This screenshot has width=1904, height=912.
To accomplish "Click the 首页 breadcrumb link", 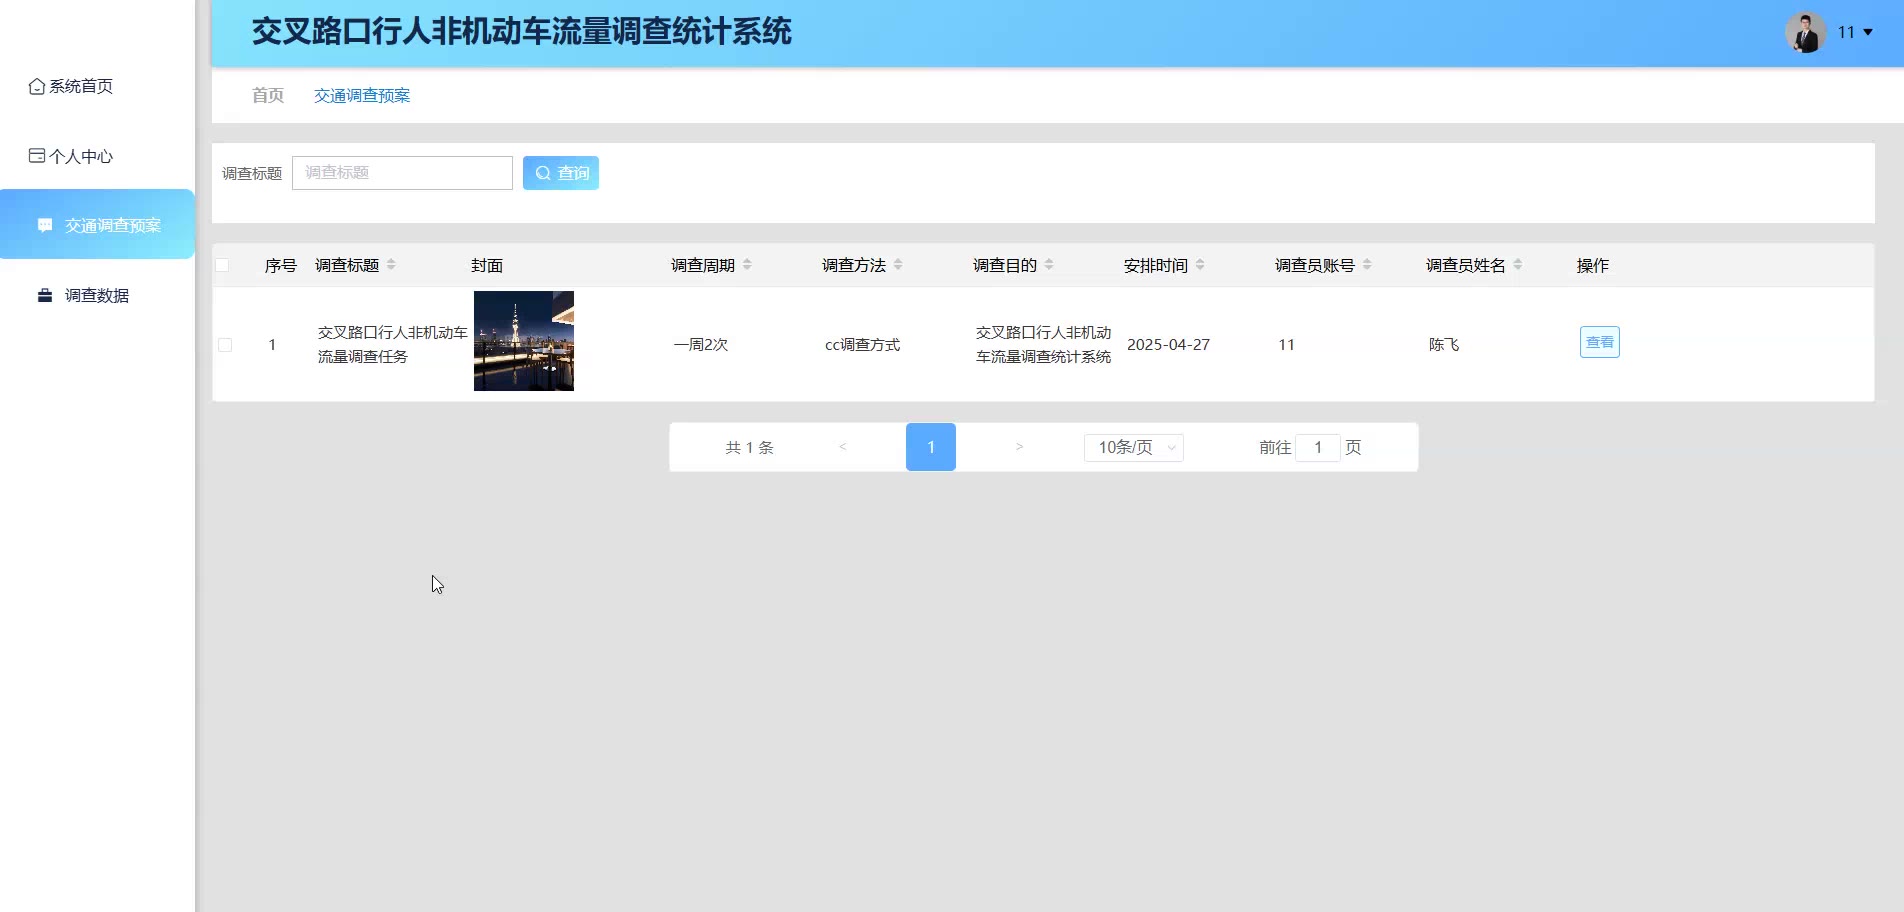I will point(268,96).
